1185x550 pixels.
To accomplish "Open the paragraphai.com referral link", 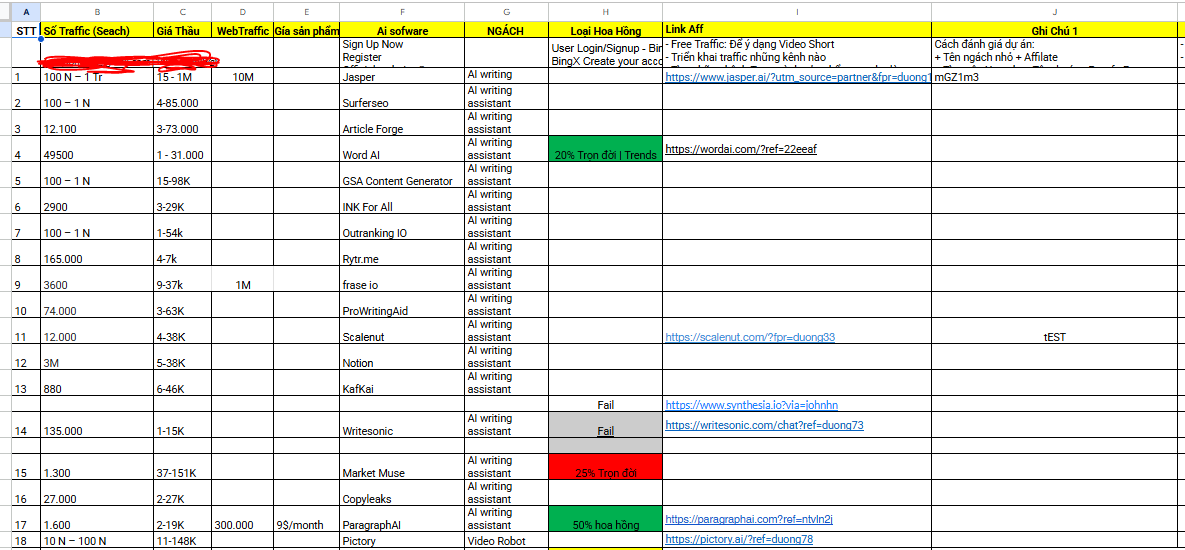I will click(749, 519).
